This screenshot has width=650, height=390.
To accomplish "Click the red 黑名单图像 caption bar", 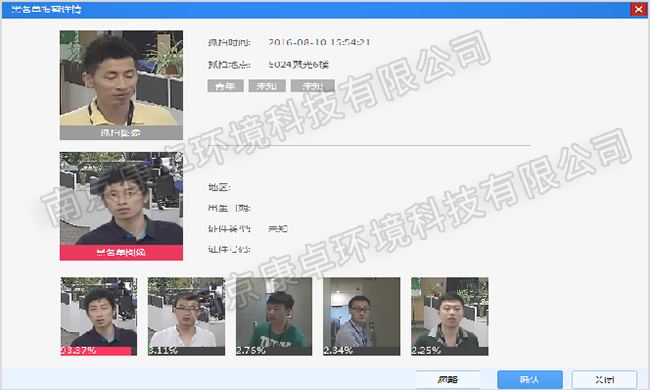I will pos(121,252).
